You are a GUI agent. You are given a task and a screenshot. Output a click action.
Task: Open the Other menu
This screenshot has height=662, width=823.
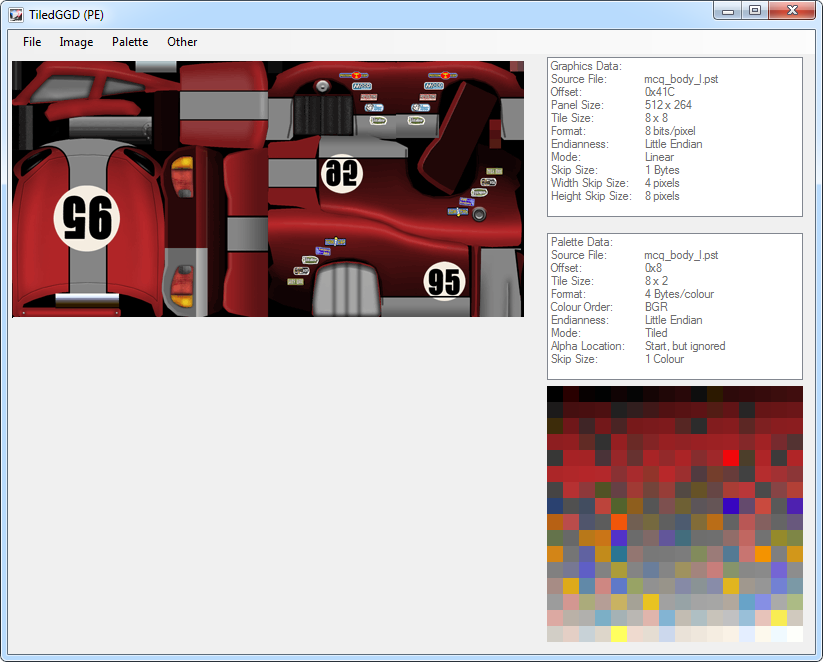182,42
